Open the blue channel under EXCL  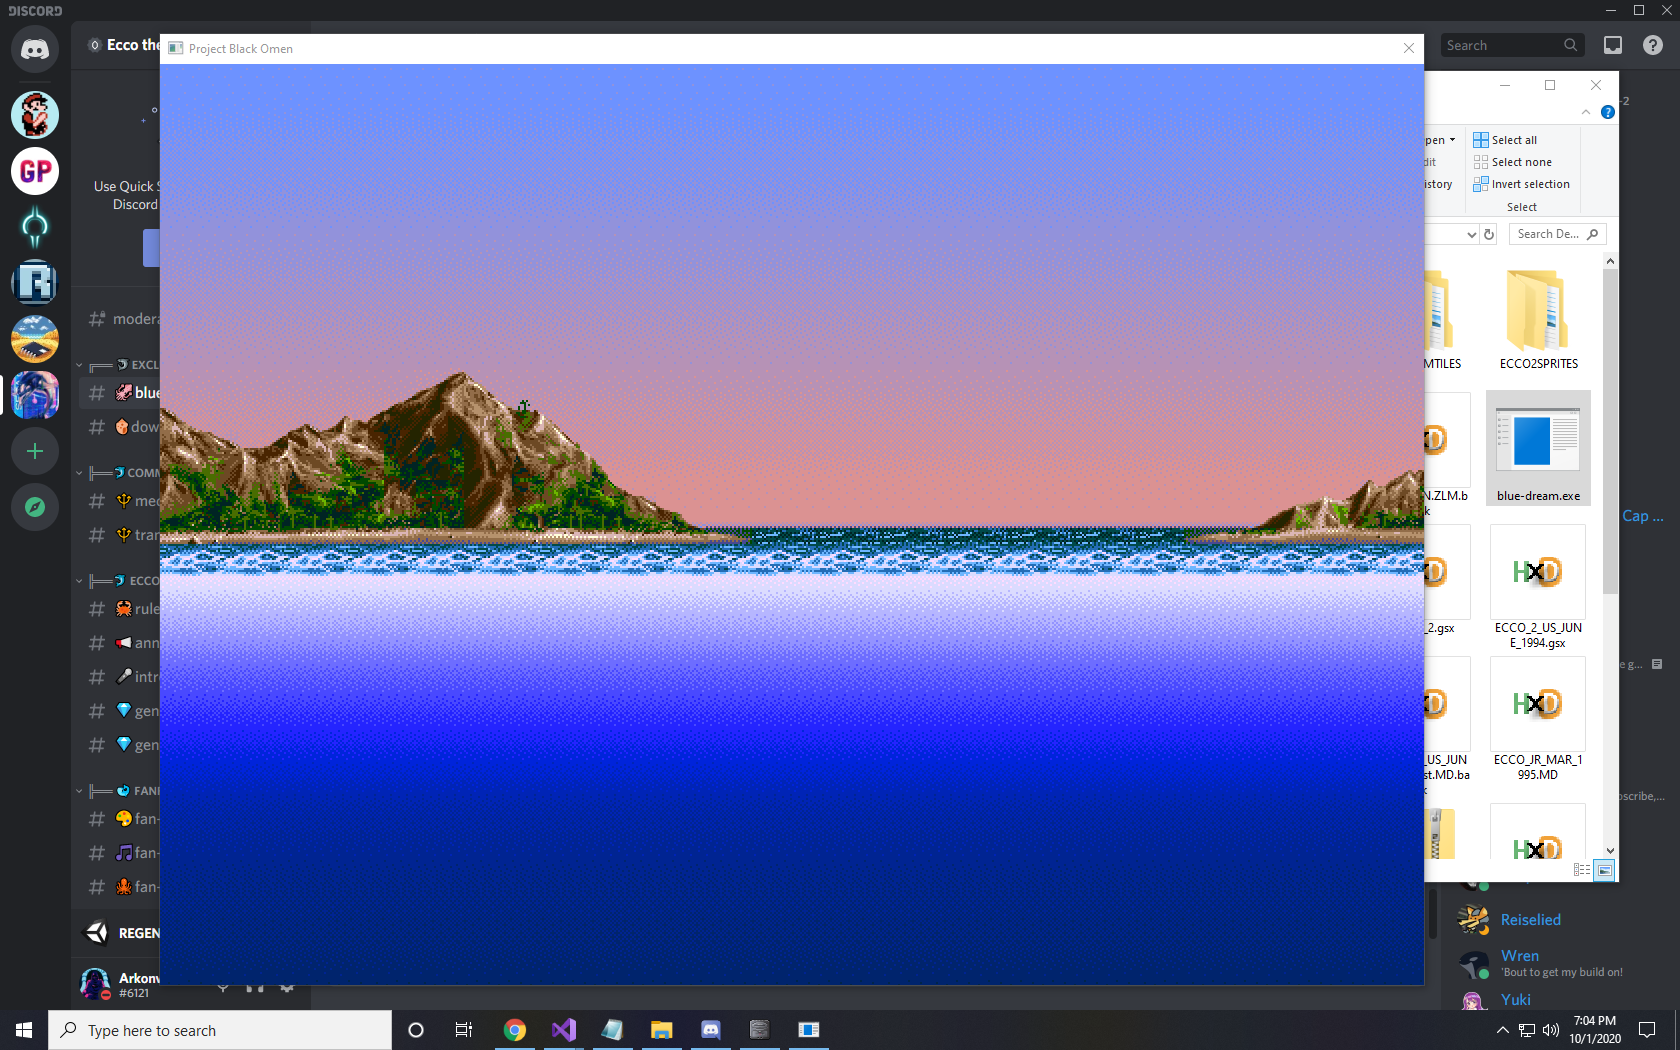[x=120, y=393]
